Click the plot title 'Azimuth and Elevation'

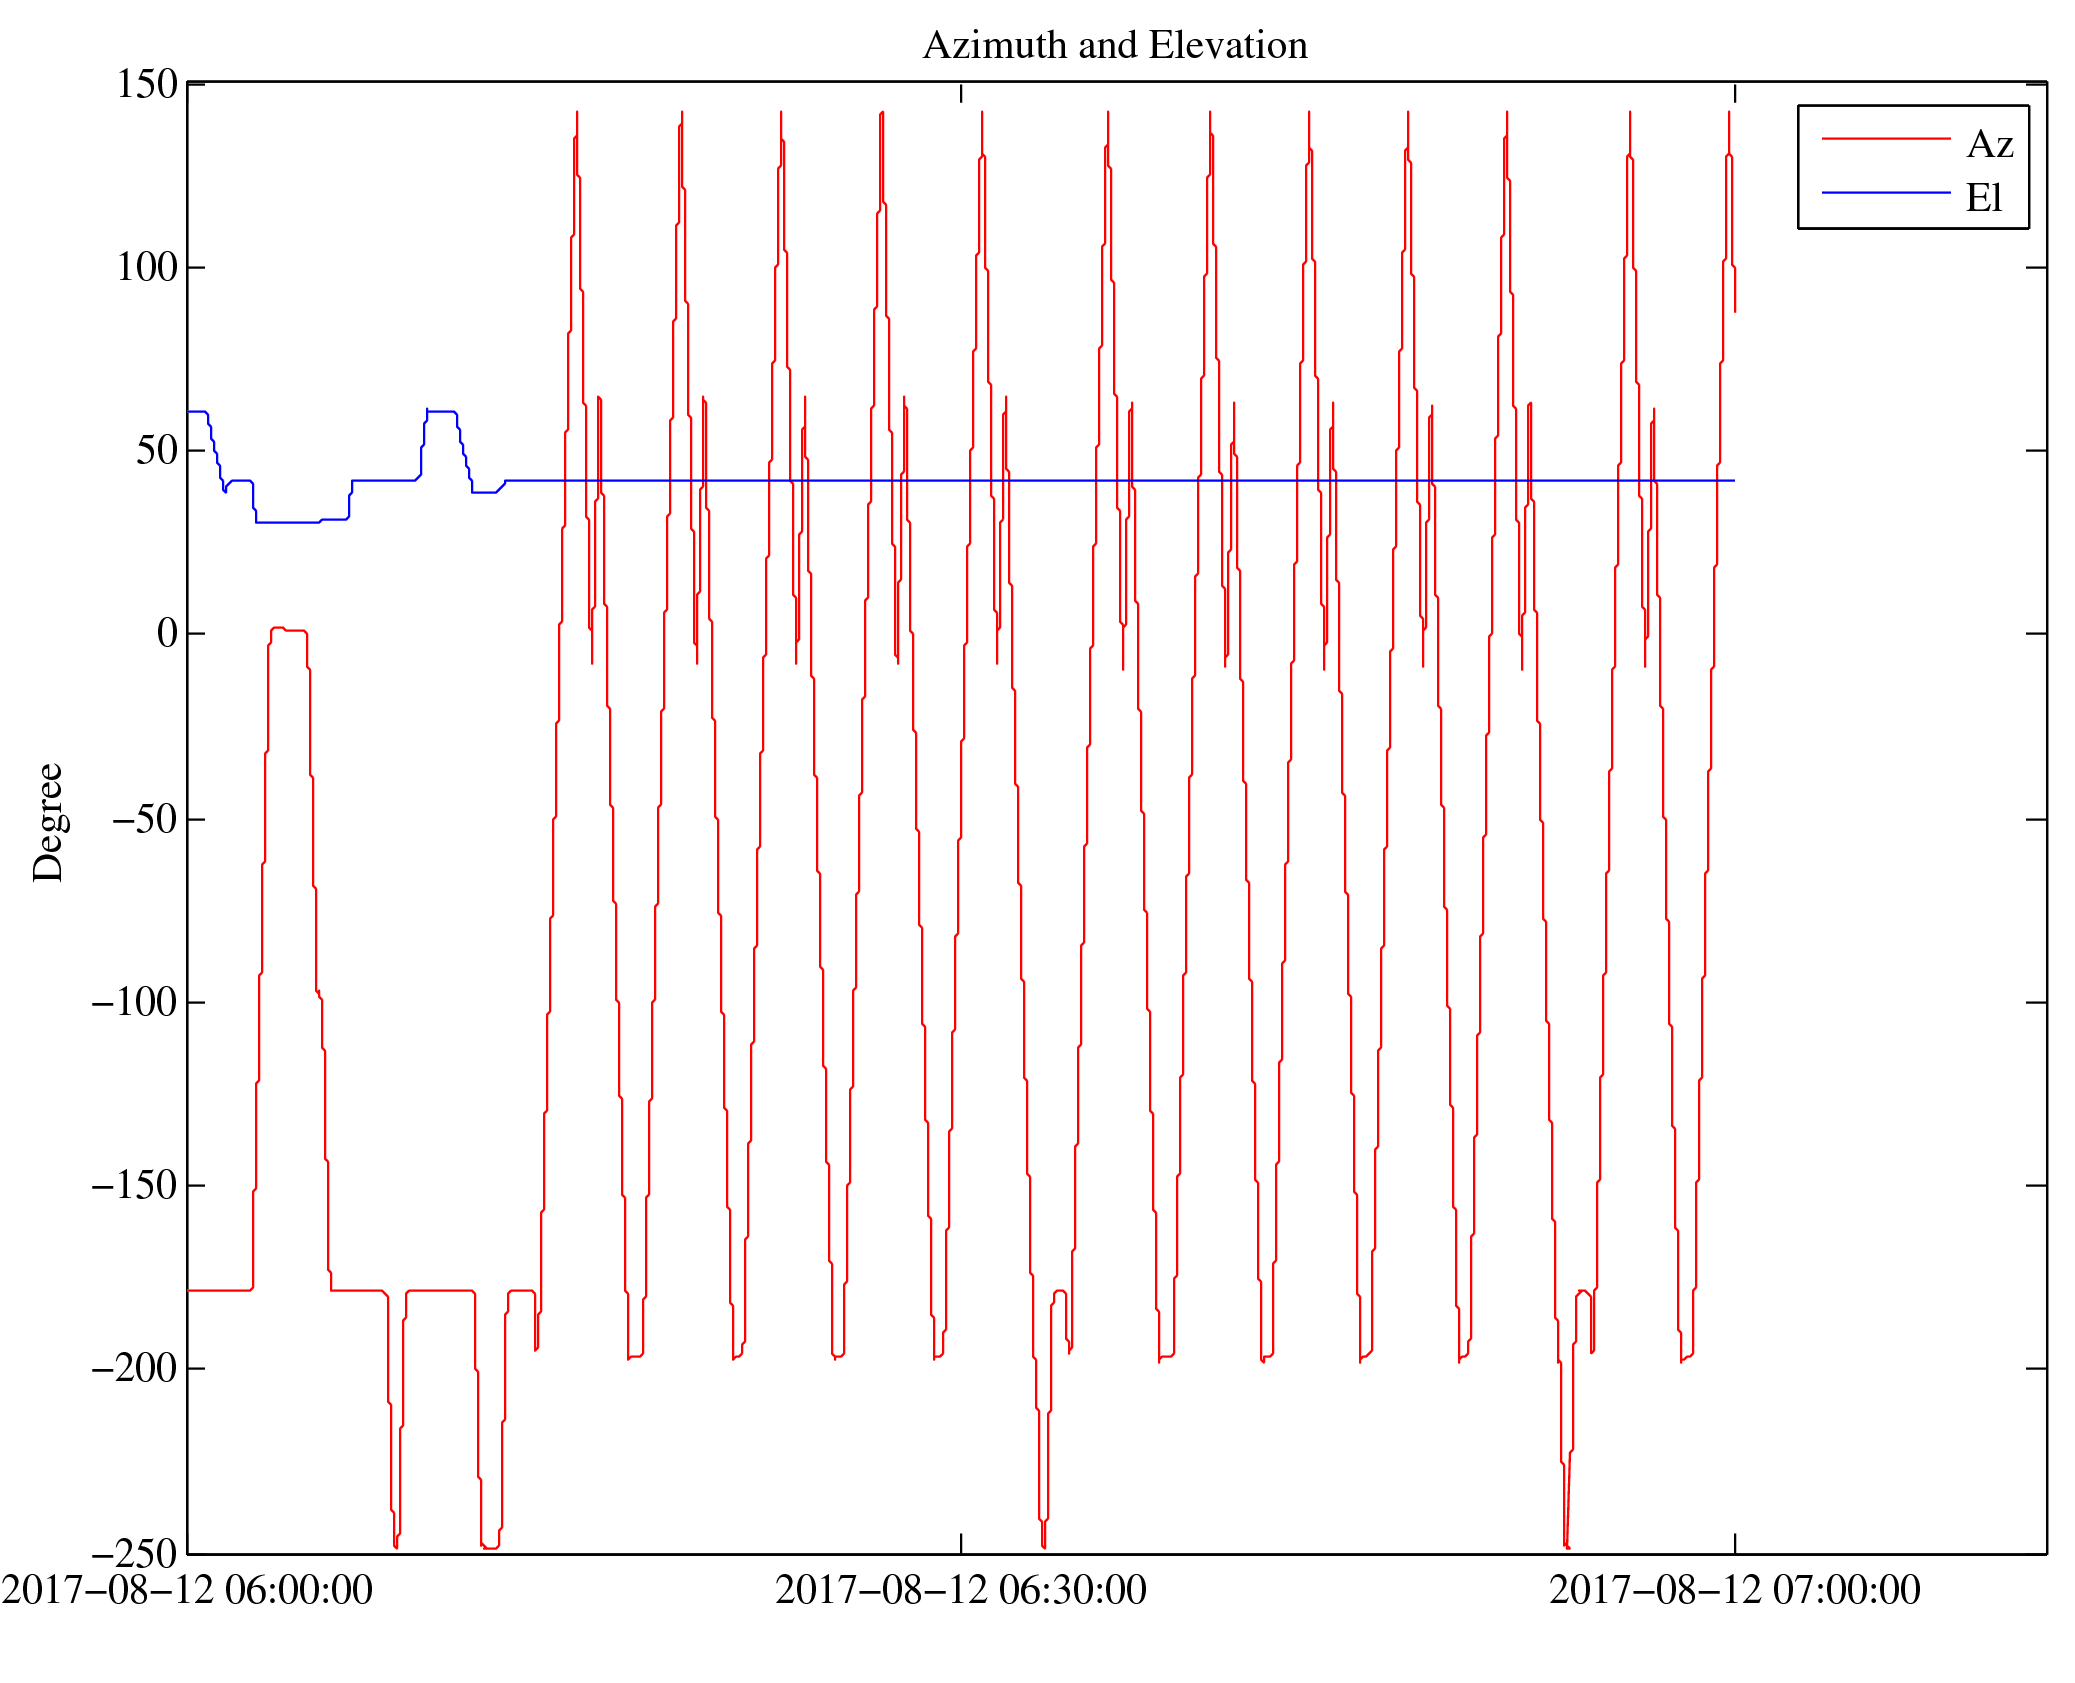point(1115,46)
